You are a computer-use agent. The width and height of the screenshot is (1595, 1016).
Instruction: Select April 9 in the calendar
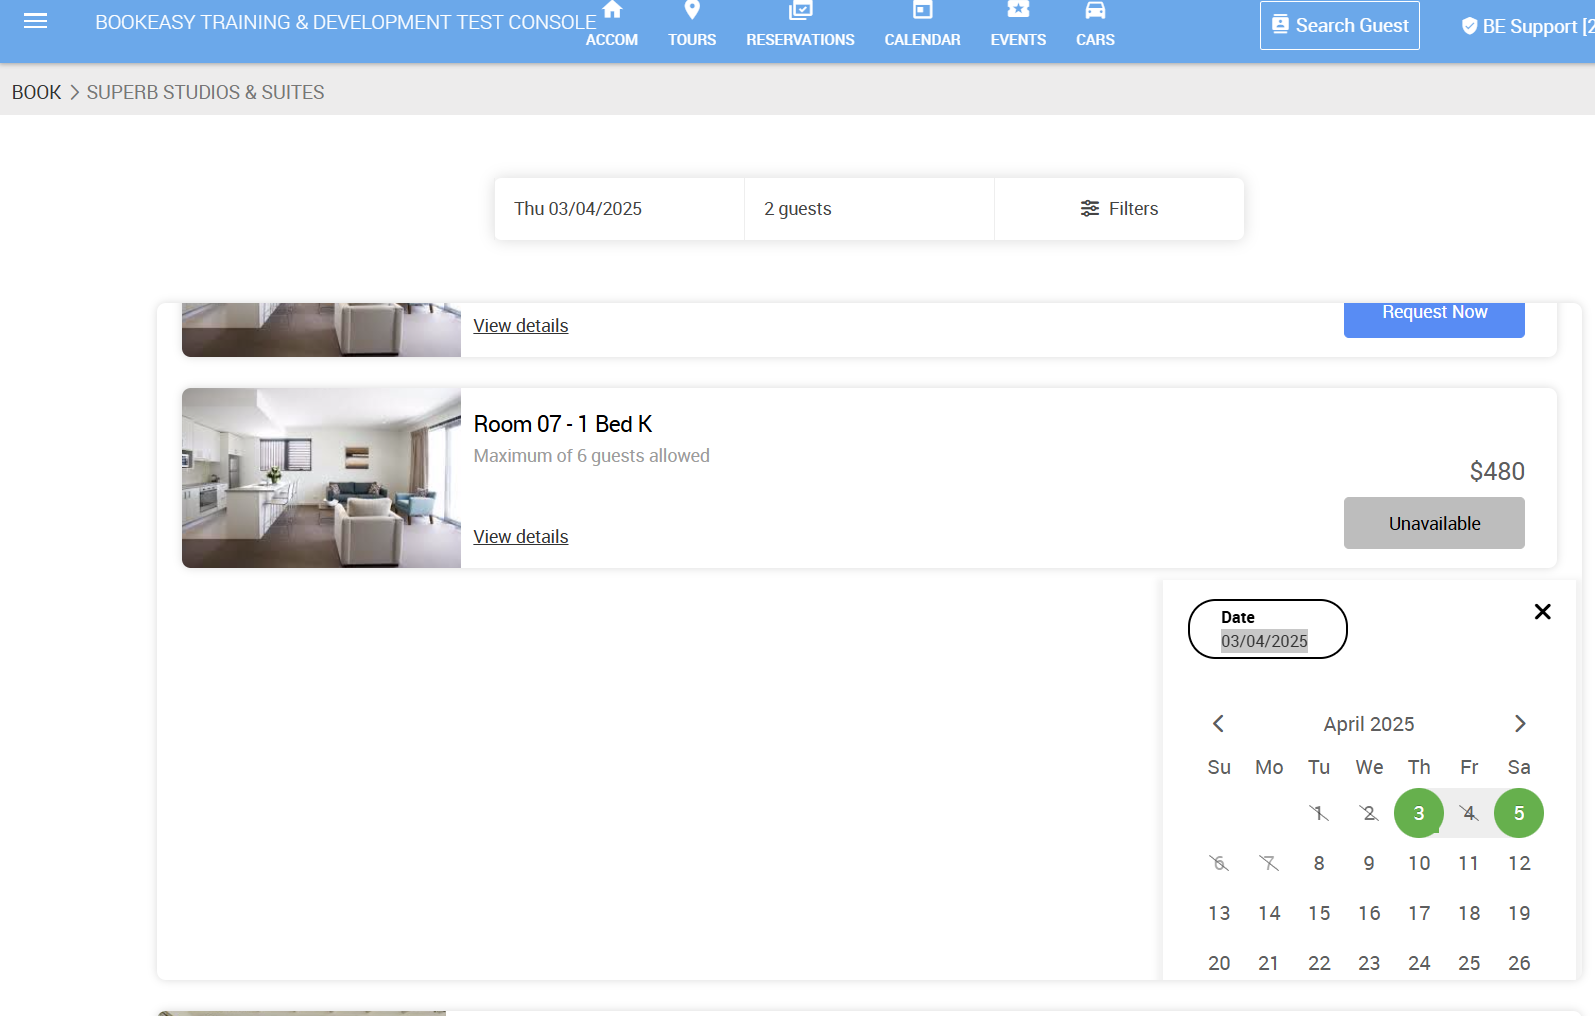pyautogui.click(x=1369, y=863)
